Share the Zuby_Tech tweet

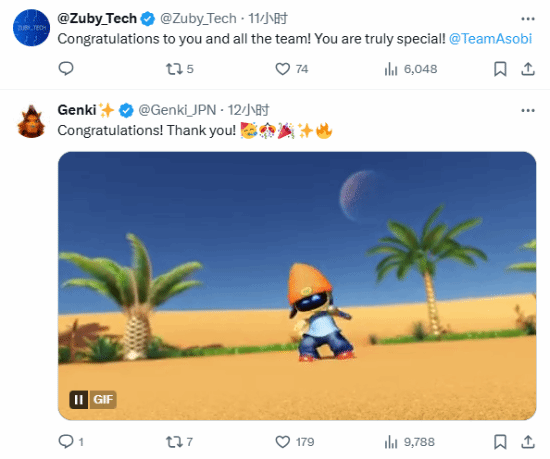pos(528,69)
